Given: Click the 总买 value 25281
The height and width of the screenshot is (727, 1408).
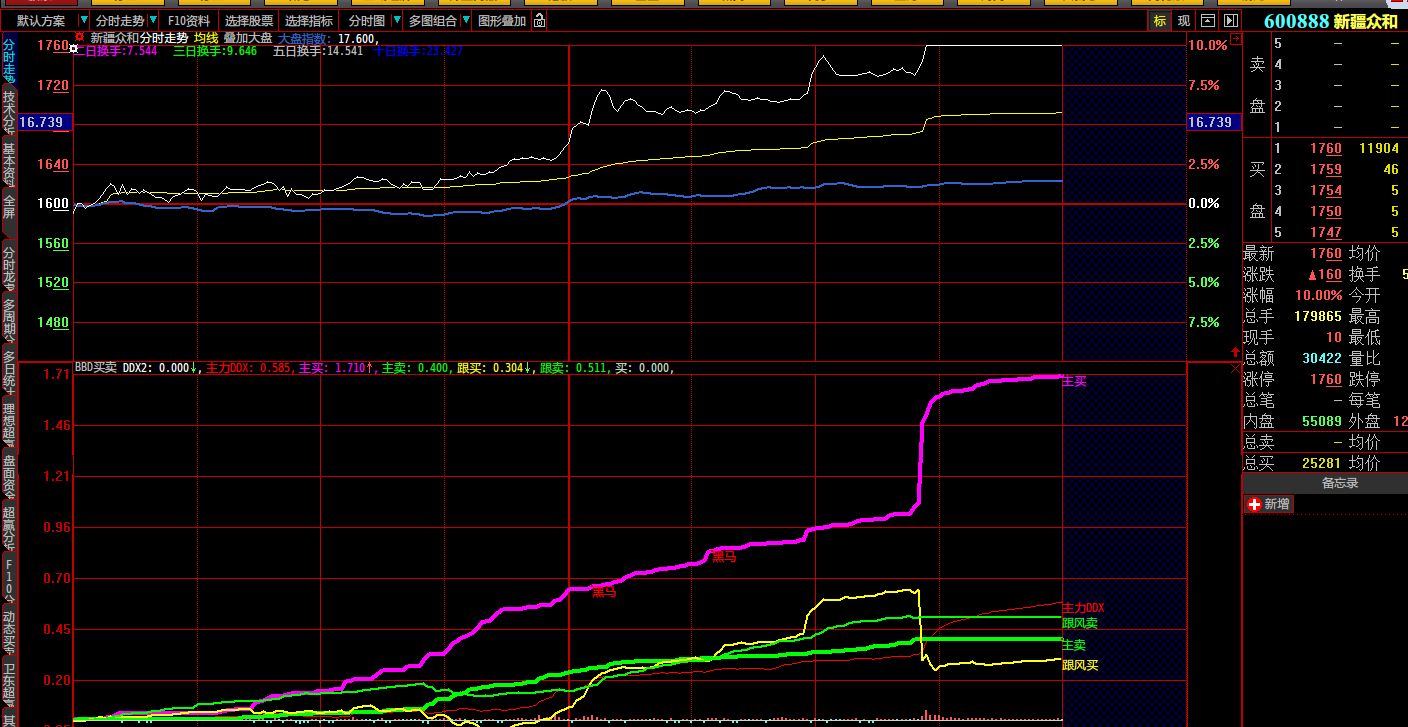Looking at the screenshot, I should point(1322,464).
